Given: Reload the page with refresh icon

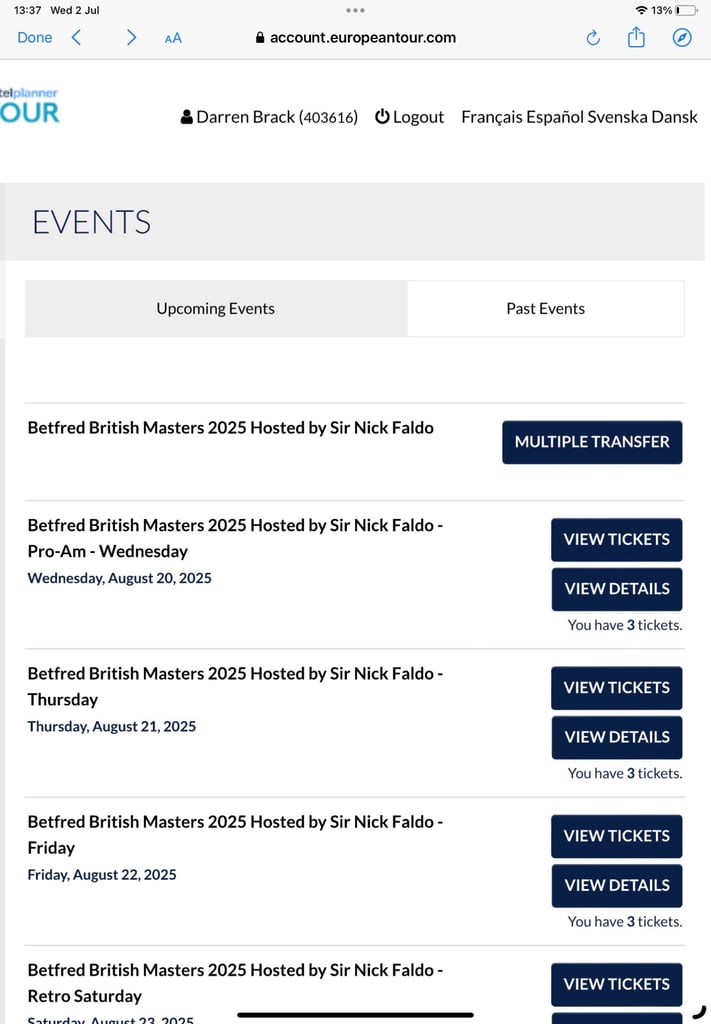Looking at the screenshot, I should [593, 38].
